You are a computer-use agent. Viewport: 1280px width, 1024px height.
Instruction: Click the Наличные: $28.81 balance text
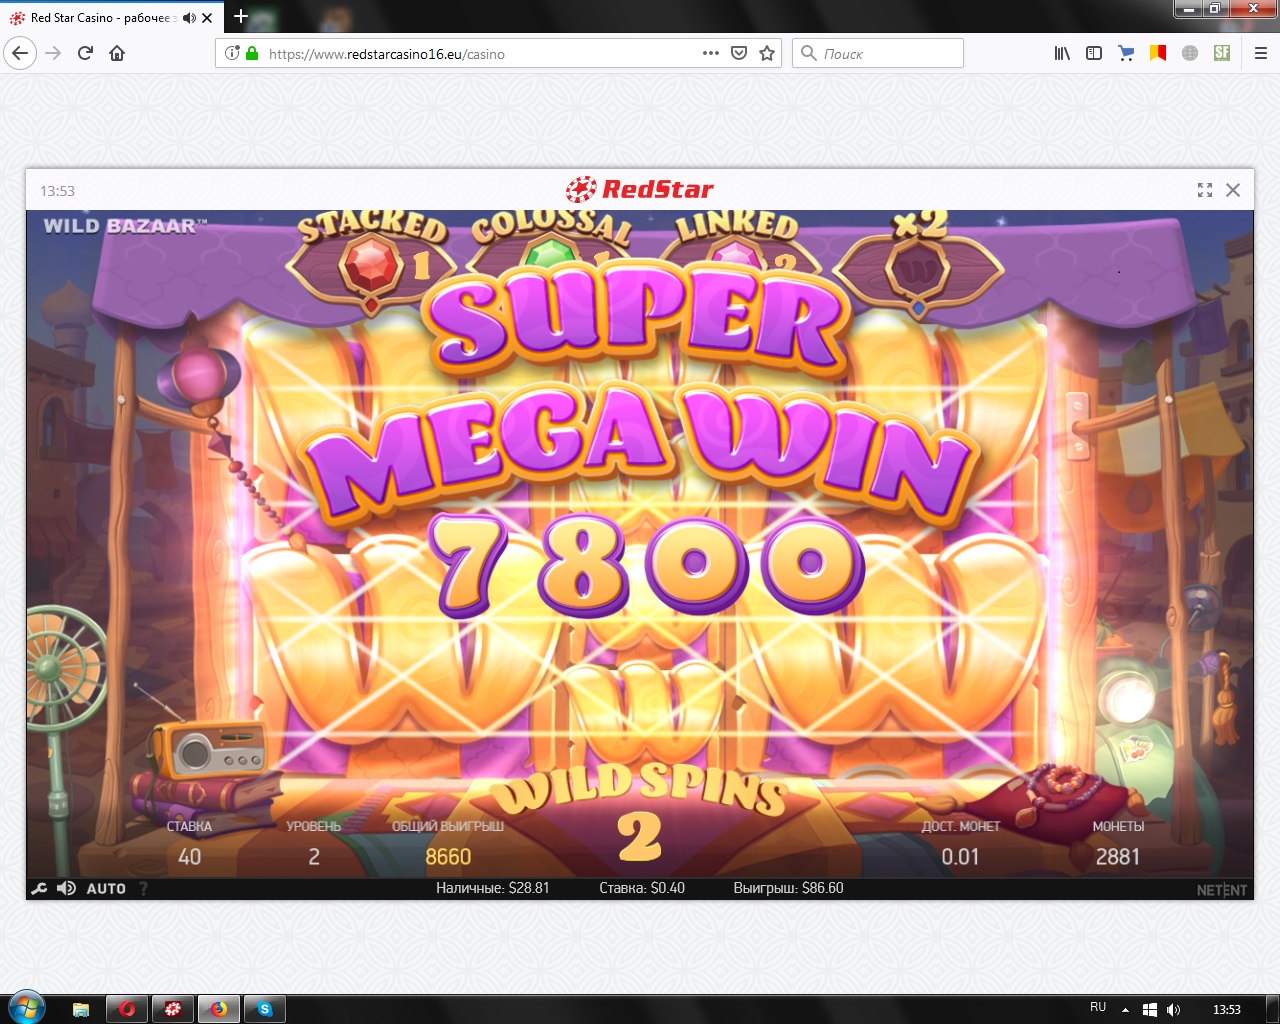click(493, 888)
